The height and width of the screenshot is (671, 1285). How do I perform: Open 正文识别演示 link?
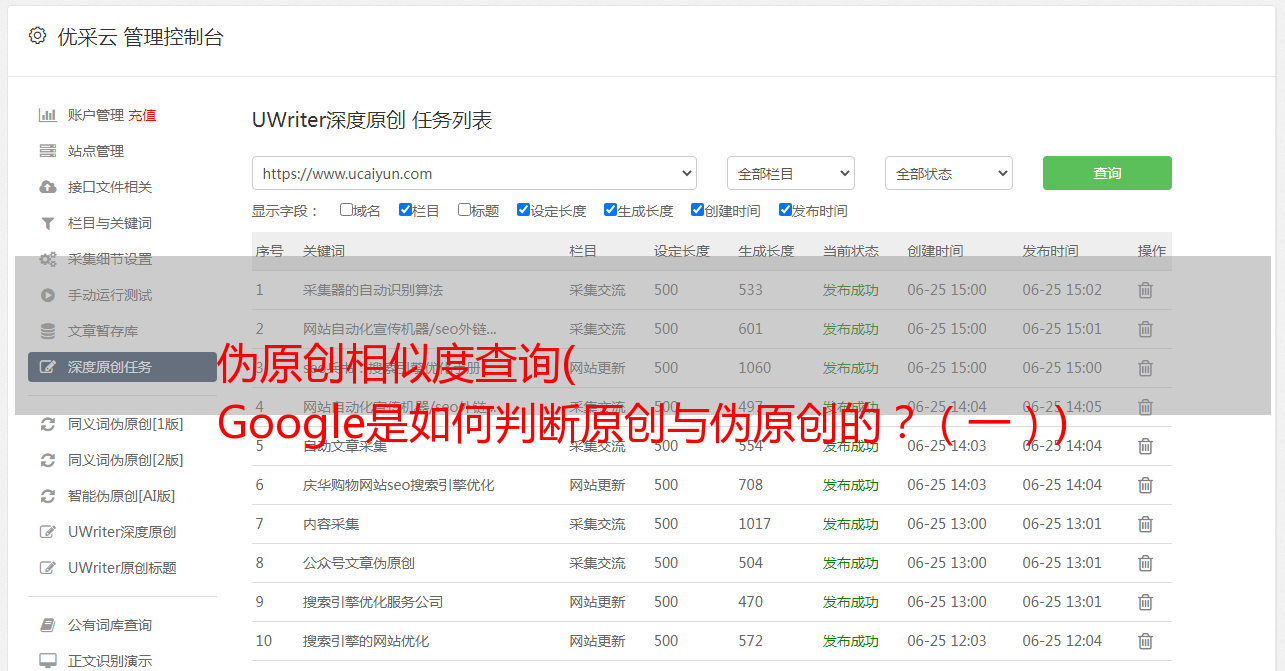(110, 661)
